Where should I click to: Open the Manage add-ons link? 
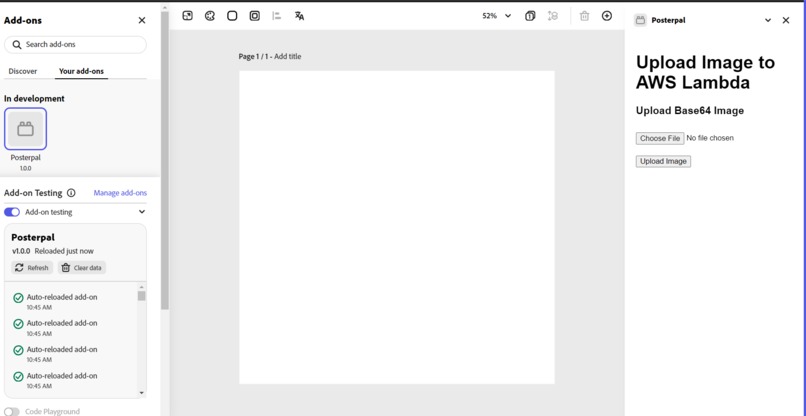pyautogui.click(x=120, y=193)
